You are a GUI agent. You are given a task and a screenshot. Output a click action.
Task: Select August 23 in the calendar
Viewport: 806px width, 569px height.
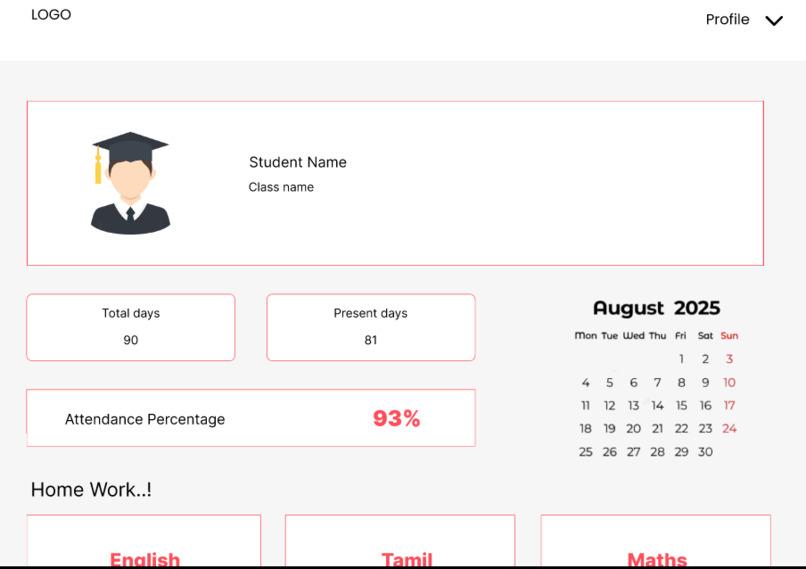click(x=705, y=429)
